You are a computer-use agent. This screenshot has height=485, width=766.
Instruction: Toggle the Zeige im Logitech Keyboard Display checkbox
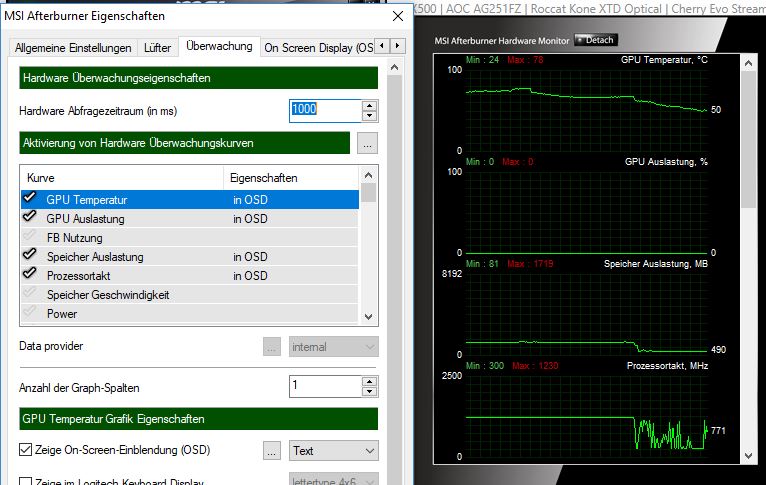(25, 482)
